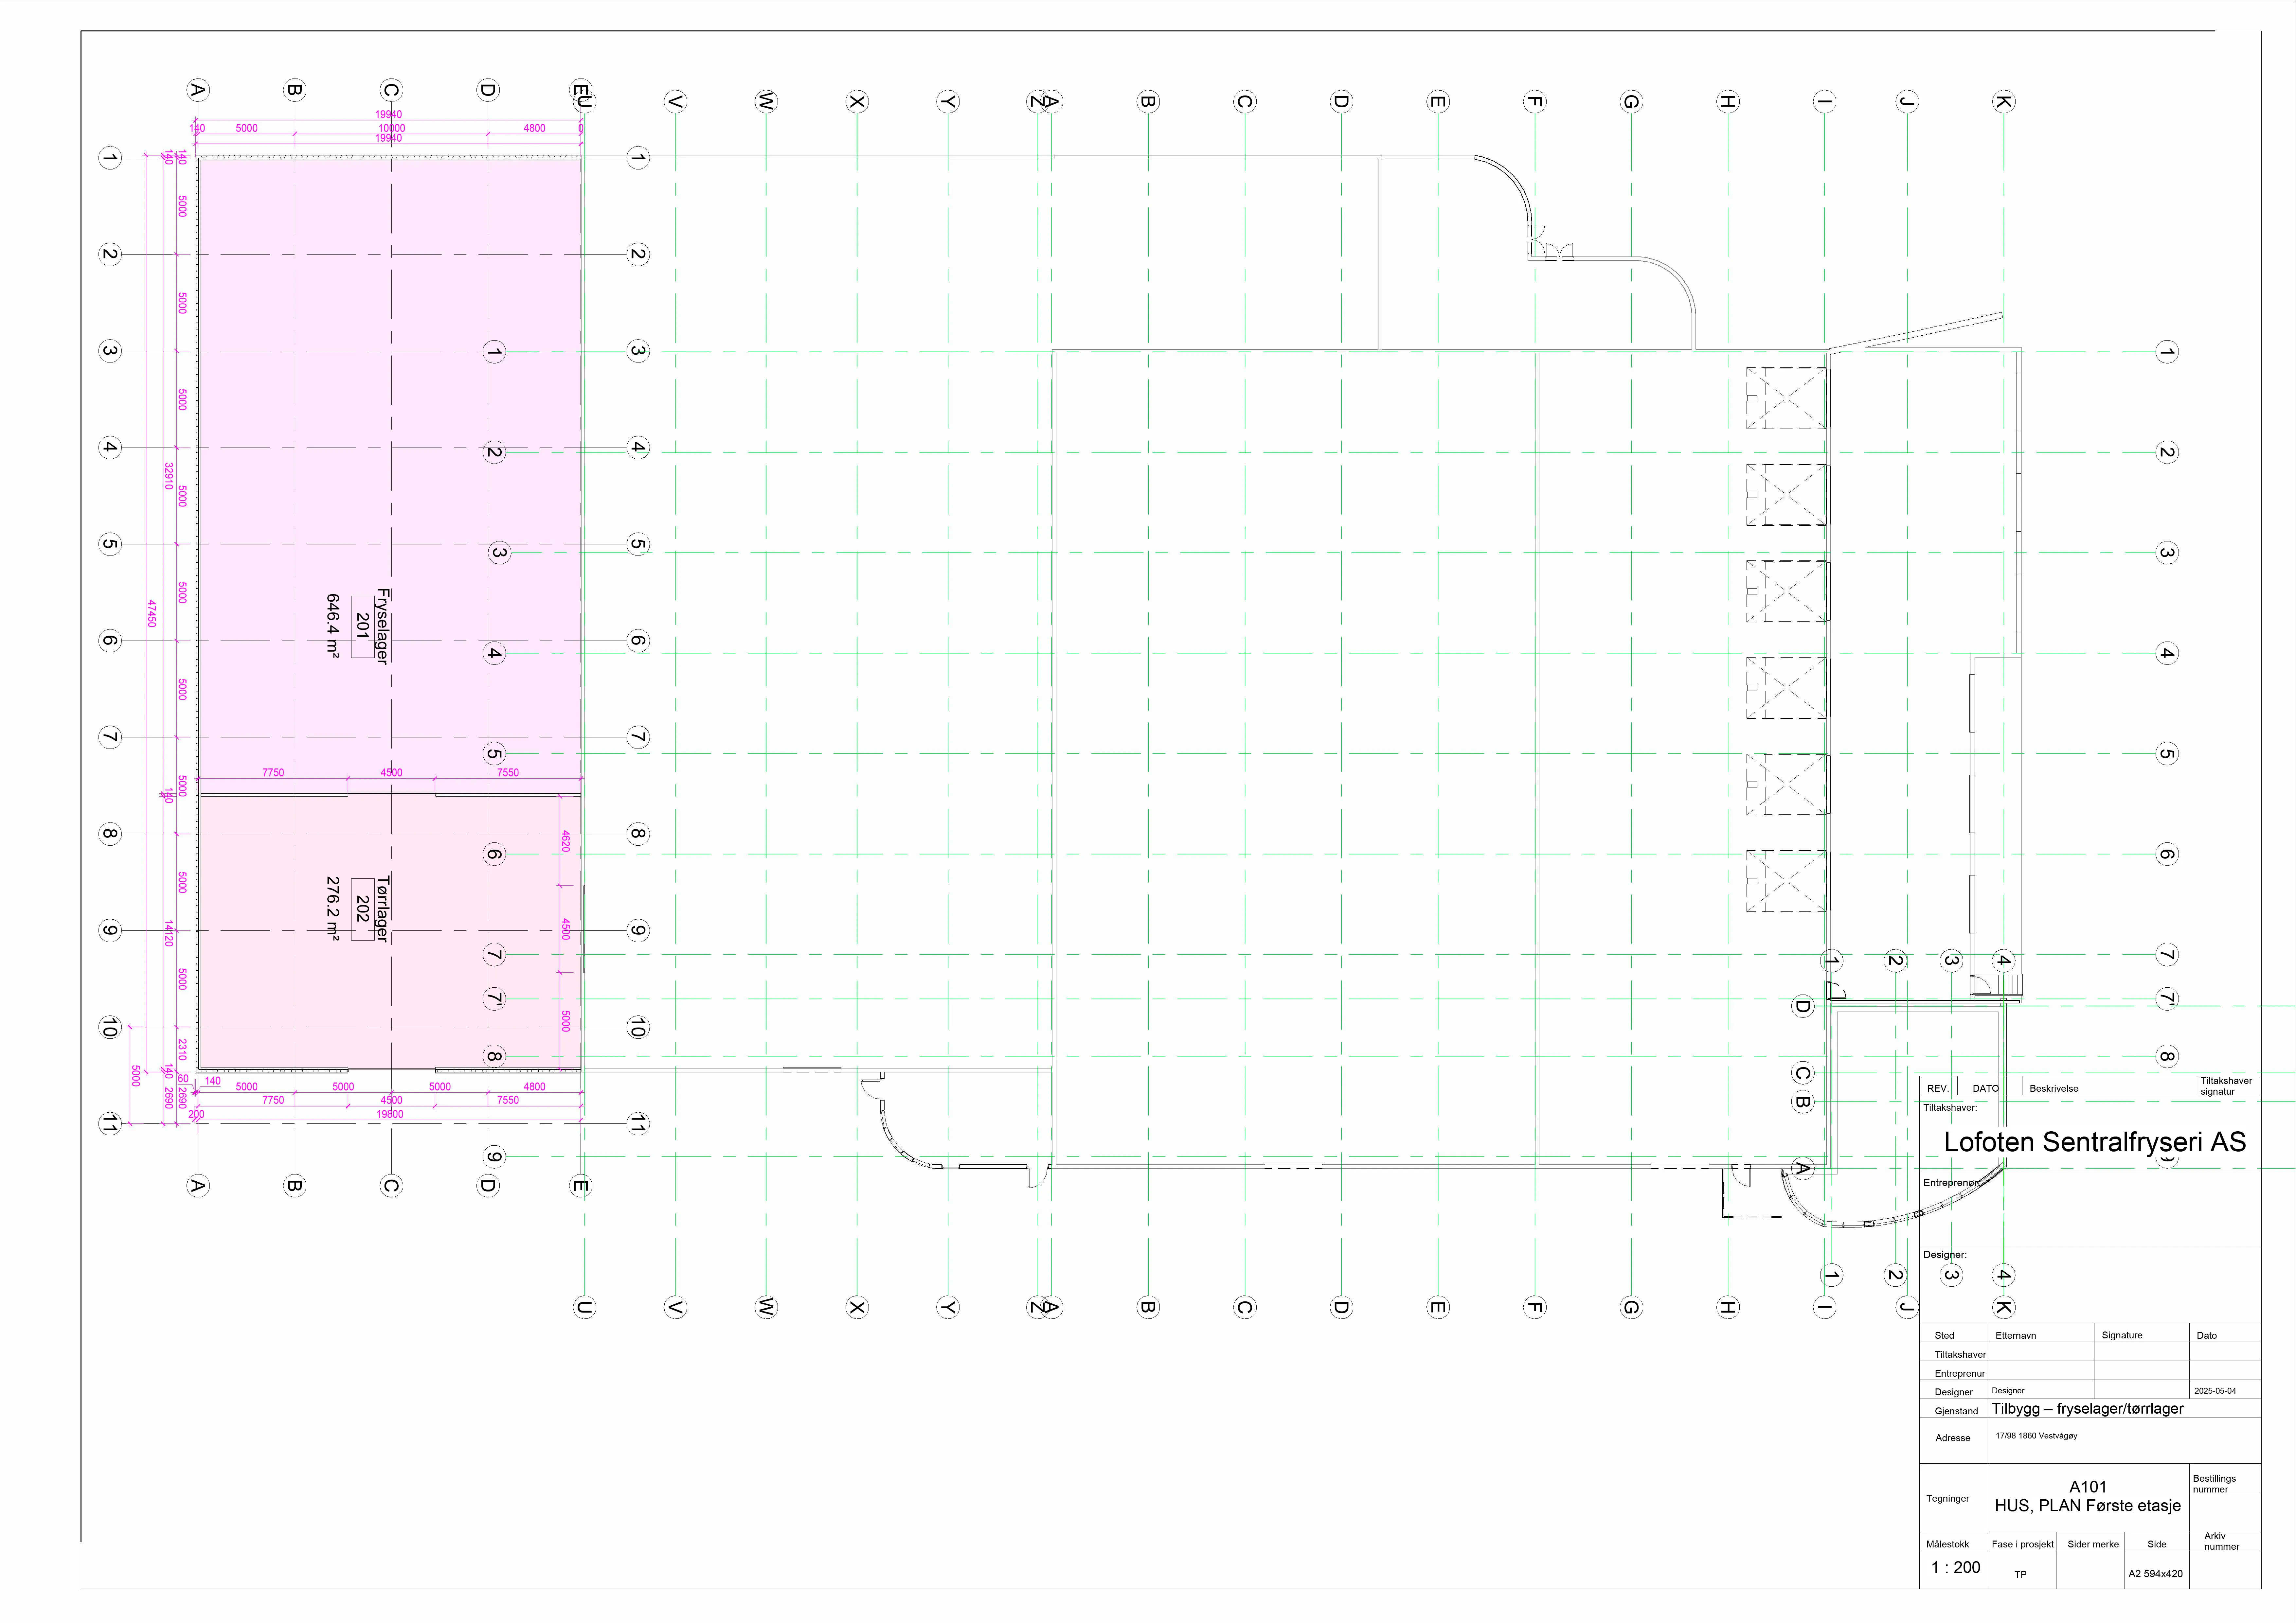Select the date "2025-05-04"
This screenshot has width=2296, height=1623.
coord(2215,1391)
